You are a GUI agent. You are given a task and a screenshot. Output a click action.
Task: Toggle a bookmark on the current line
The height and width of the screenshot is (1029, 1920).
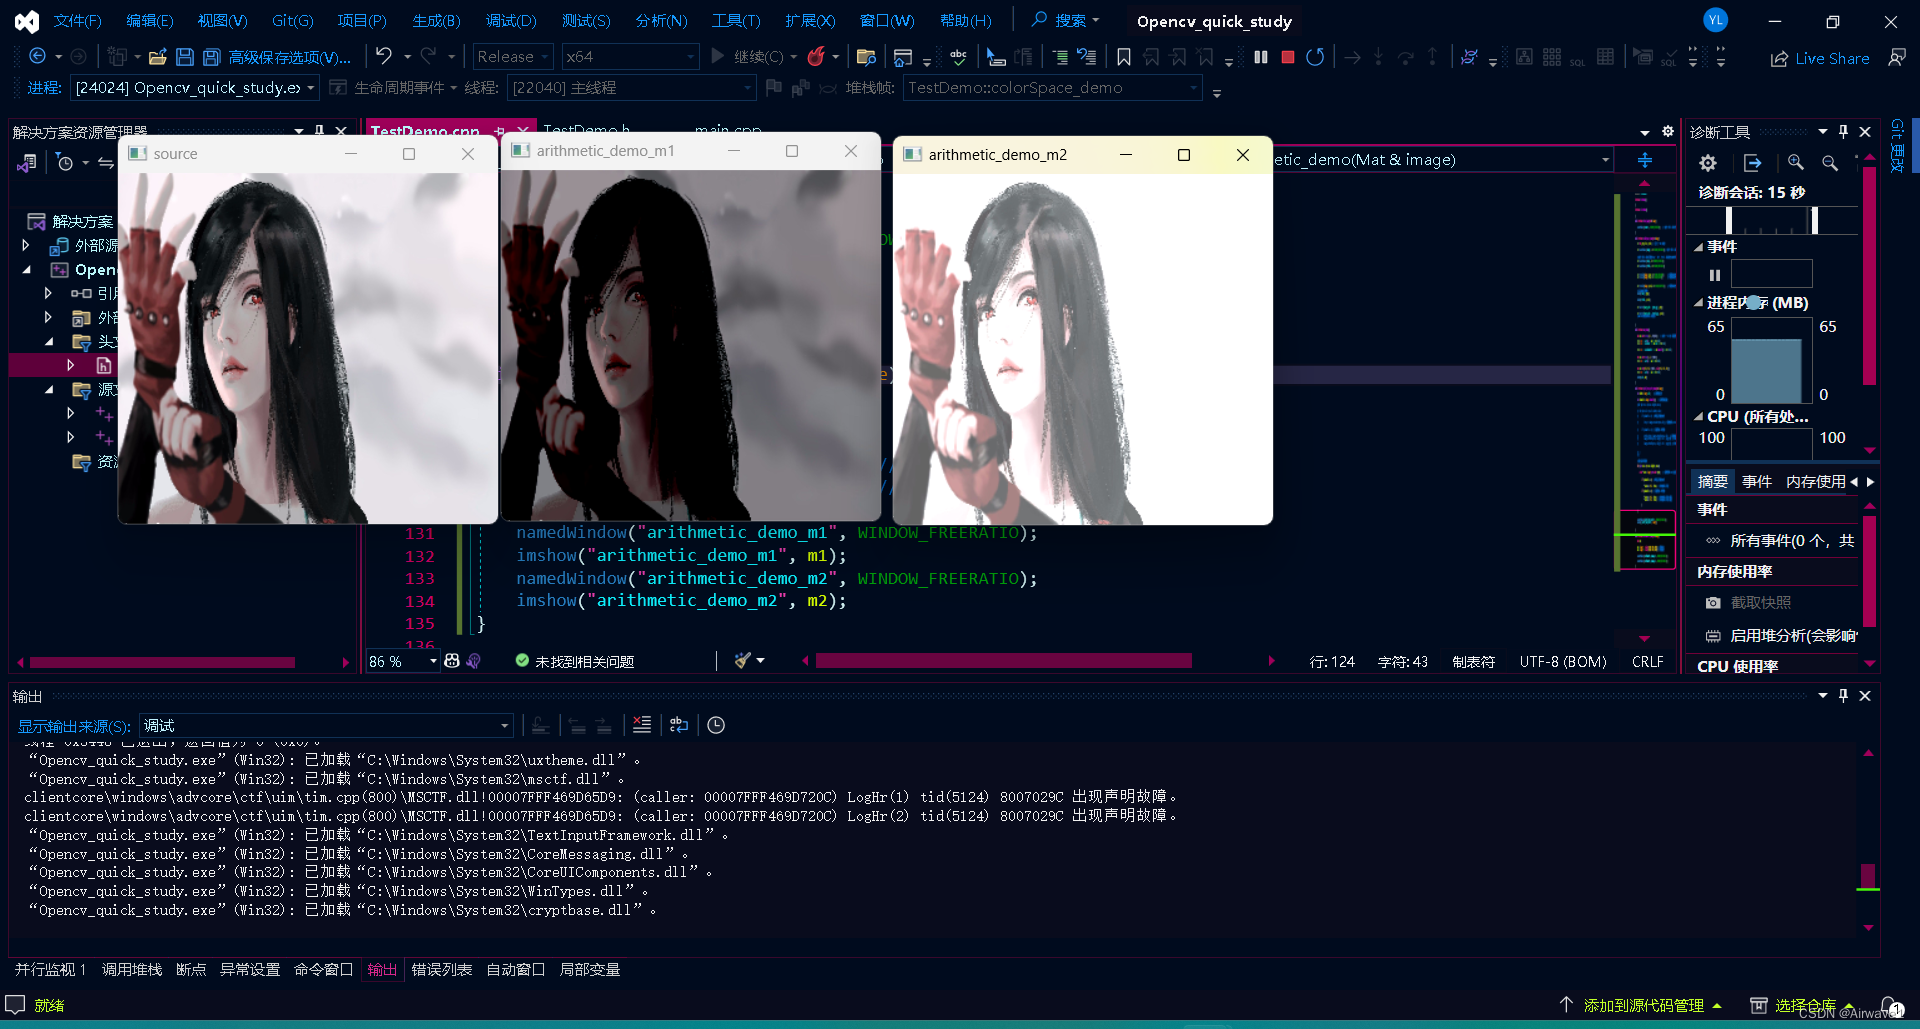1124,57
